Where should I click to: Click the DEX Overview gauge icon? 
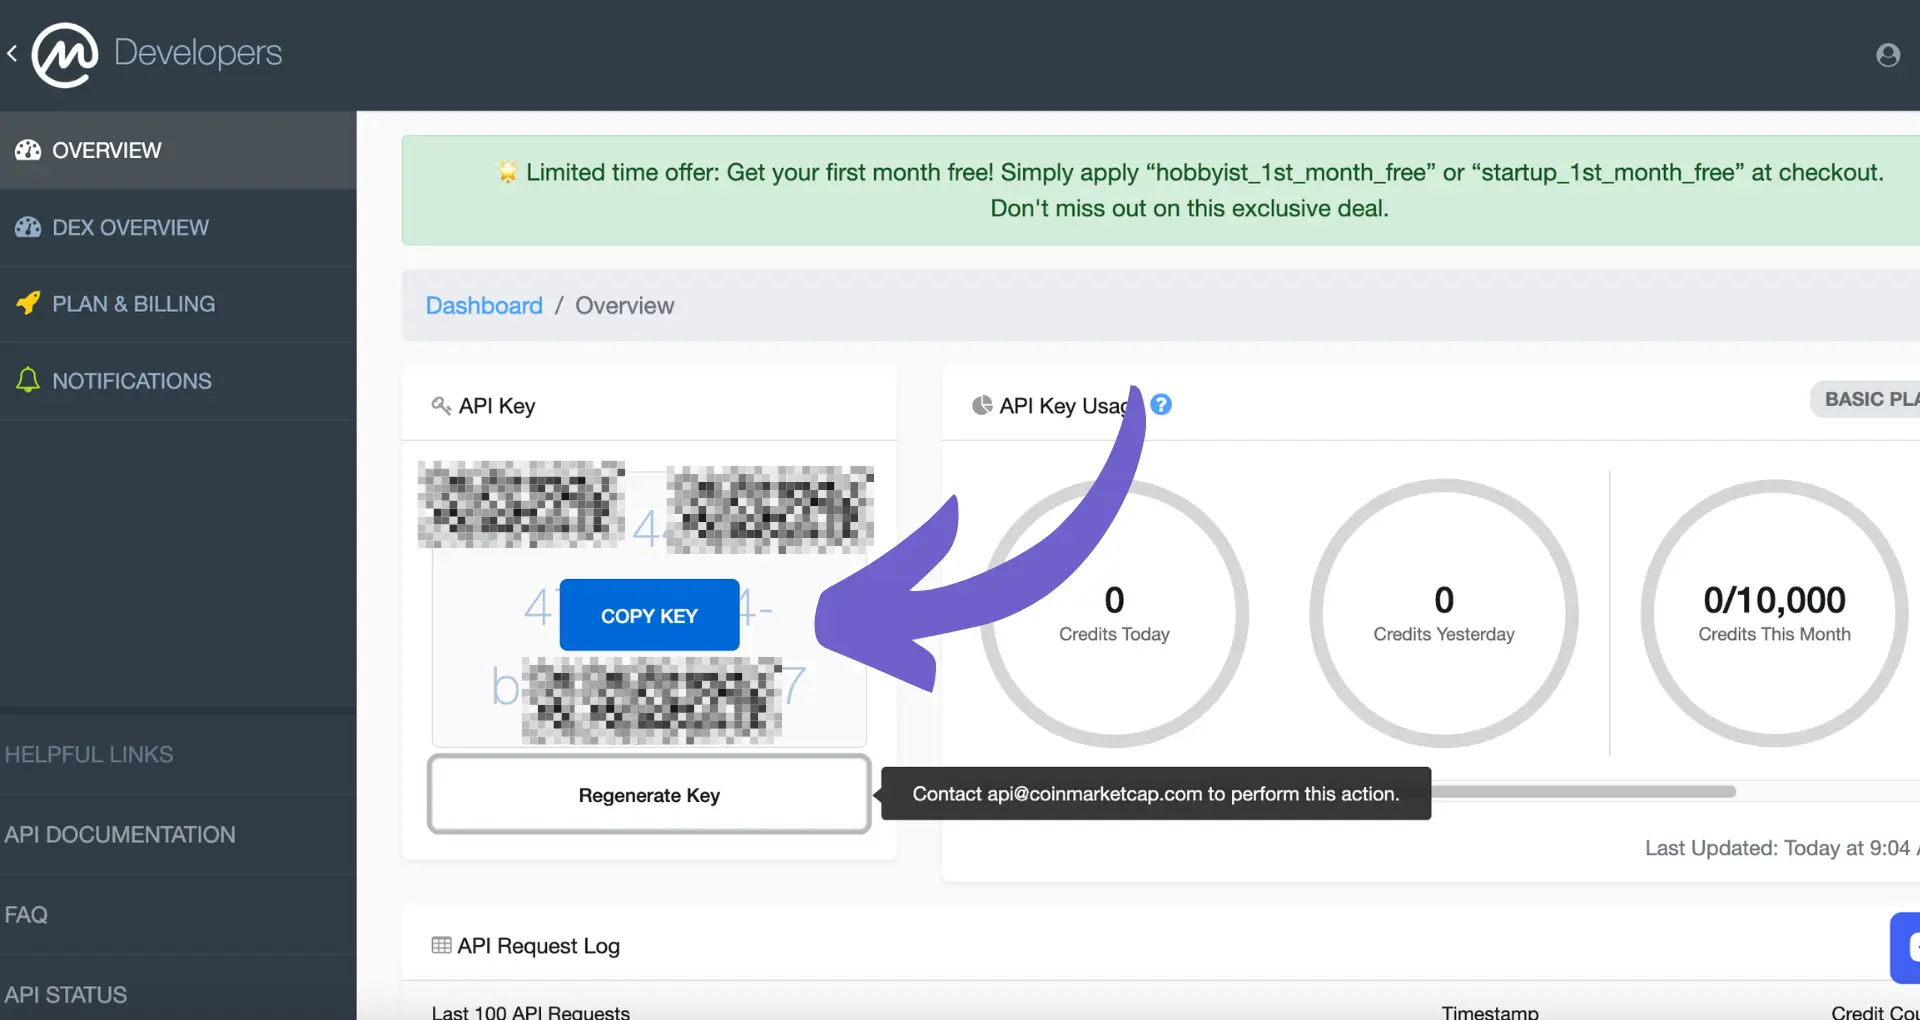(28, 227)
